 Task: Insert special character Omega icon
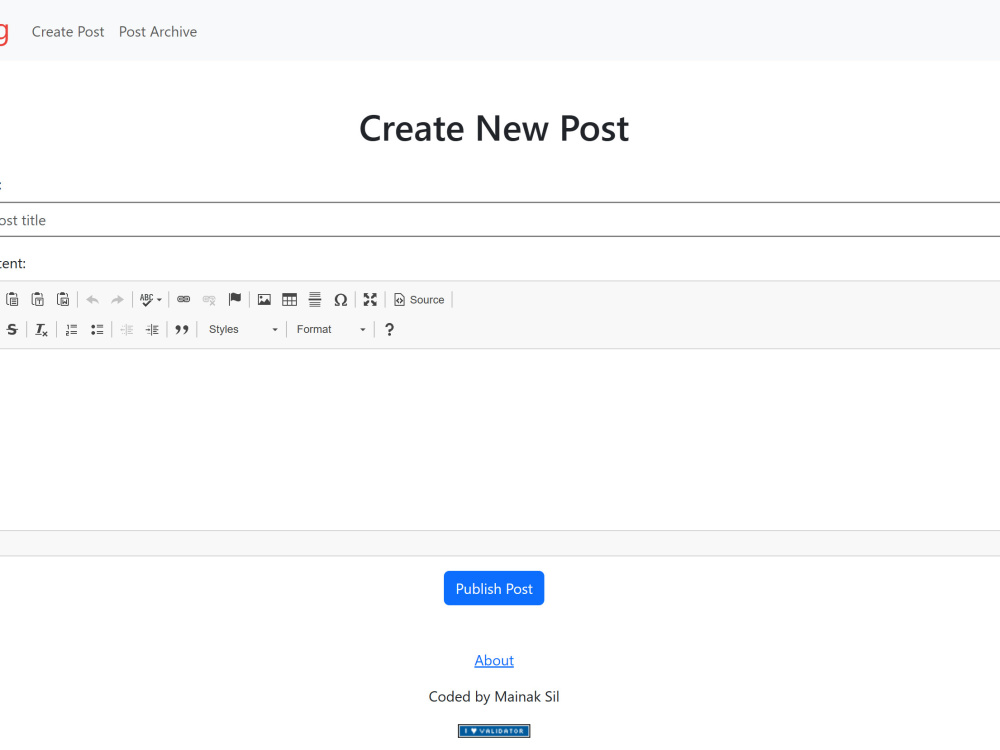[341, 299]
